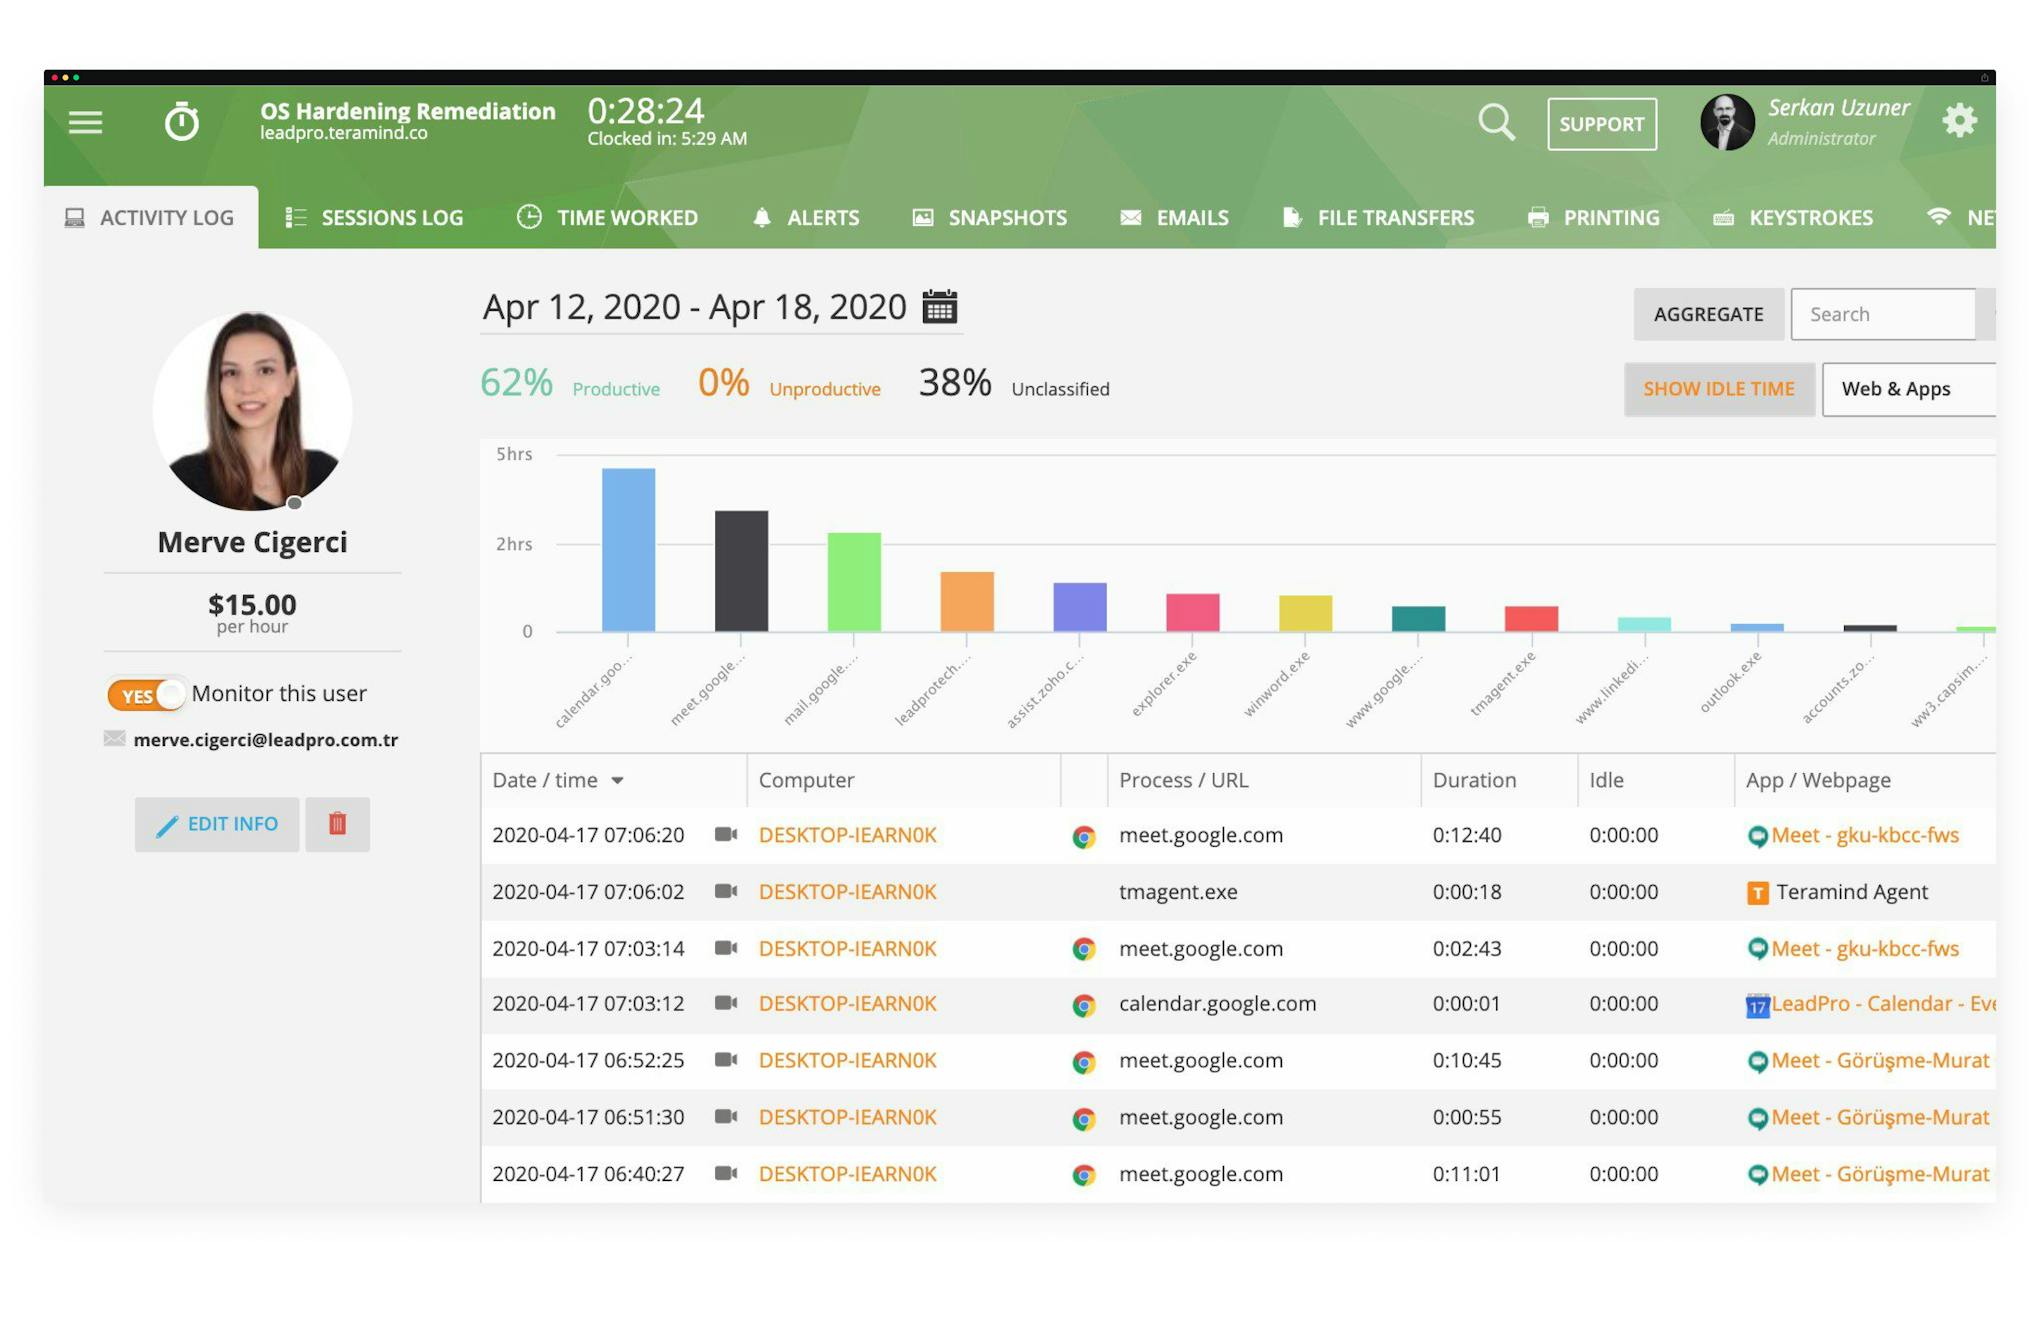This screenshot has width=2040, height=1319.
Task: Open Serkan Uzuner Administrator user menu
Action: pyautogui.click(x=1838, y=122)
